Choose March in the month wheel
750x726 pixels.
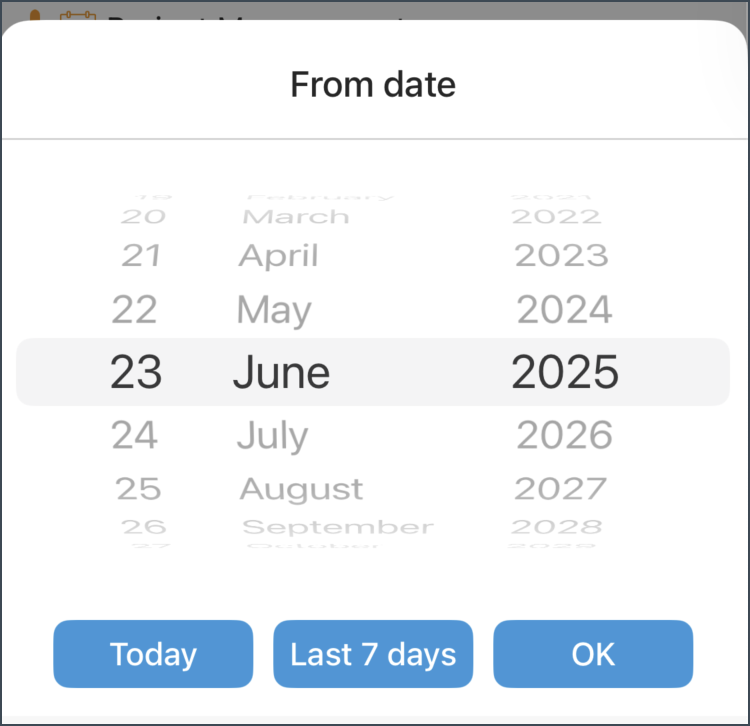click(x=296, y=217)
